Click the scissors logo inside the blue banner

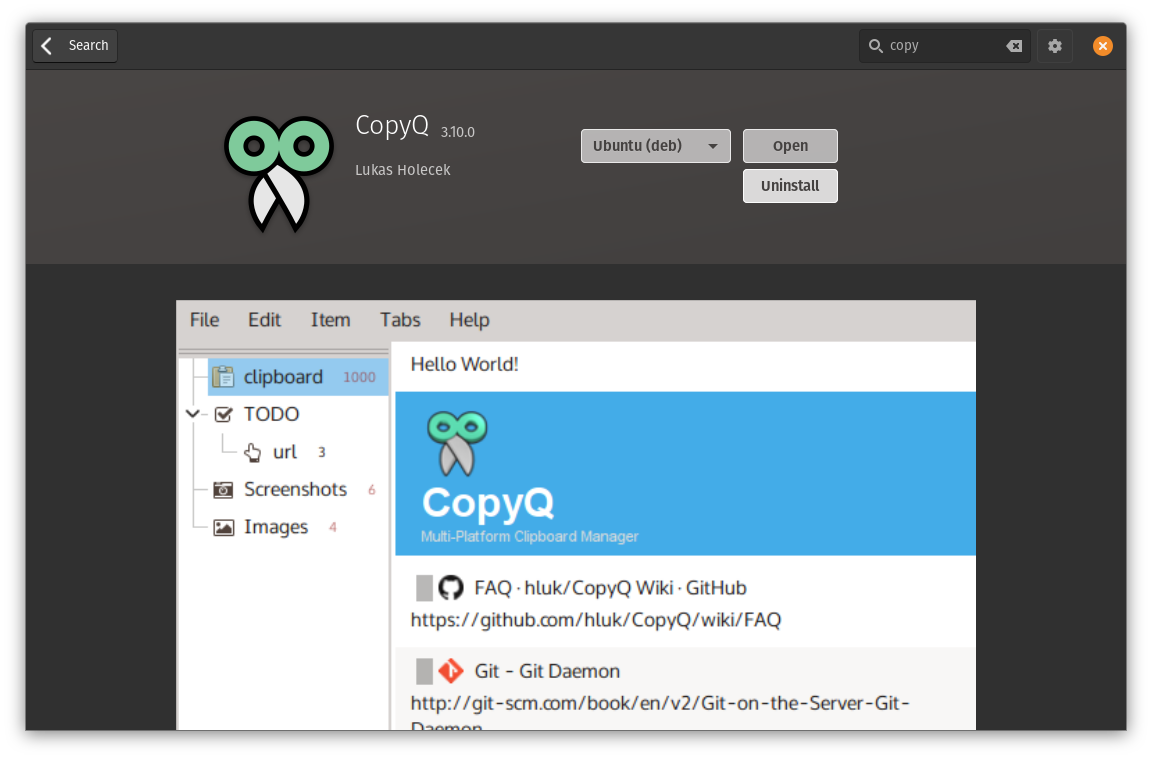[457, 443]
